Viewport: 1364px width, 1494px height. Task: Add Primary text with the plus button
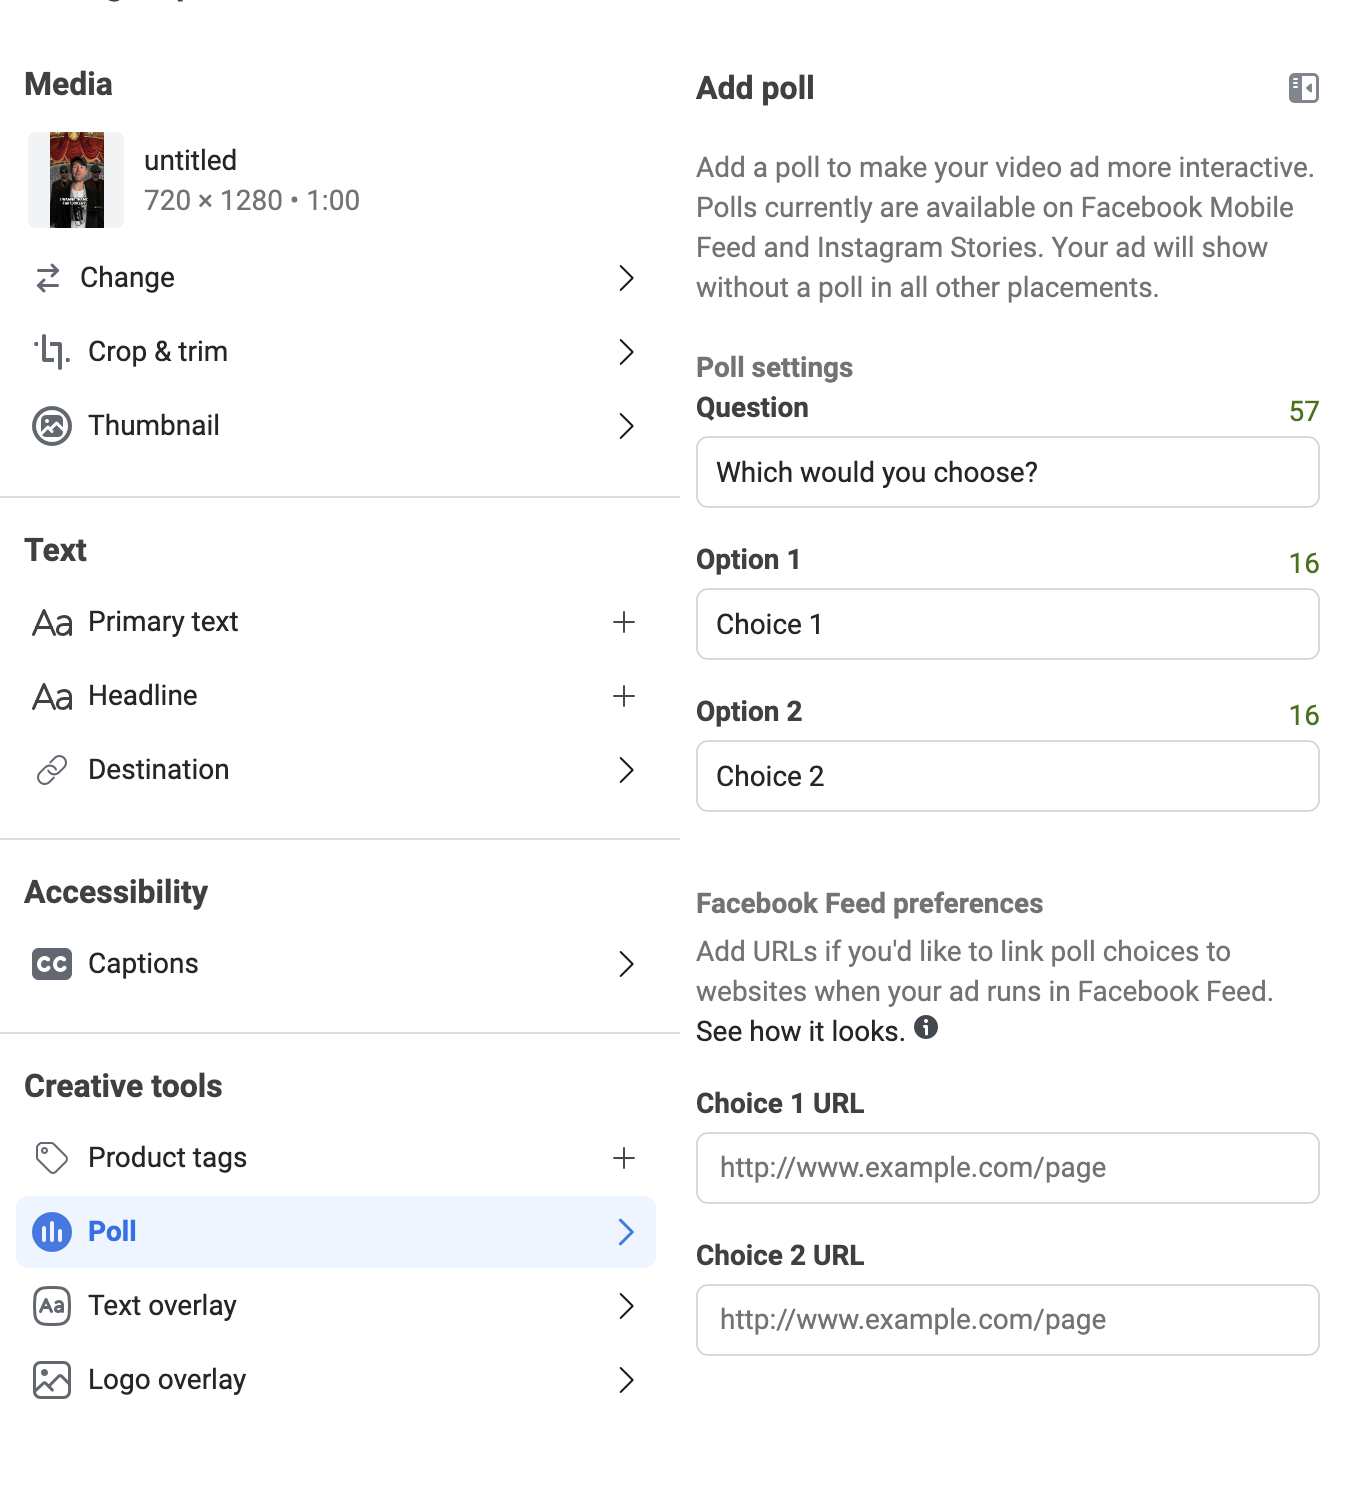[x=623, y=622]
